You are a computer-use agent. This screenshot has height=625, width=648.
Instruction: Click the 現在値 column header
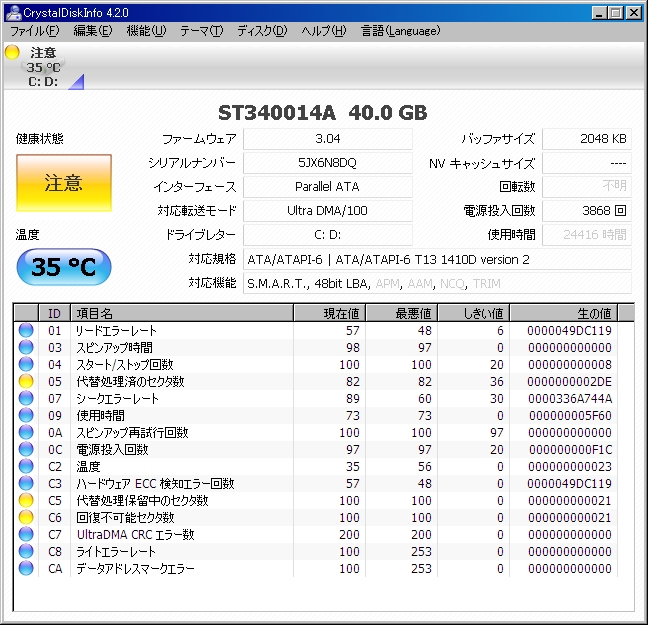coord(329,313)
